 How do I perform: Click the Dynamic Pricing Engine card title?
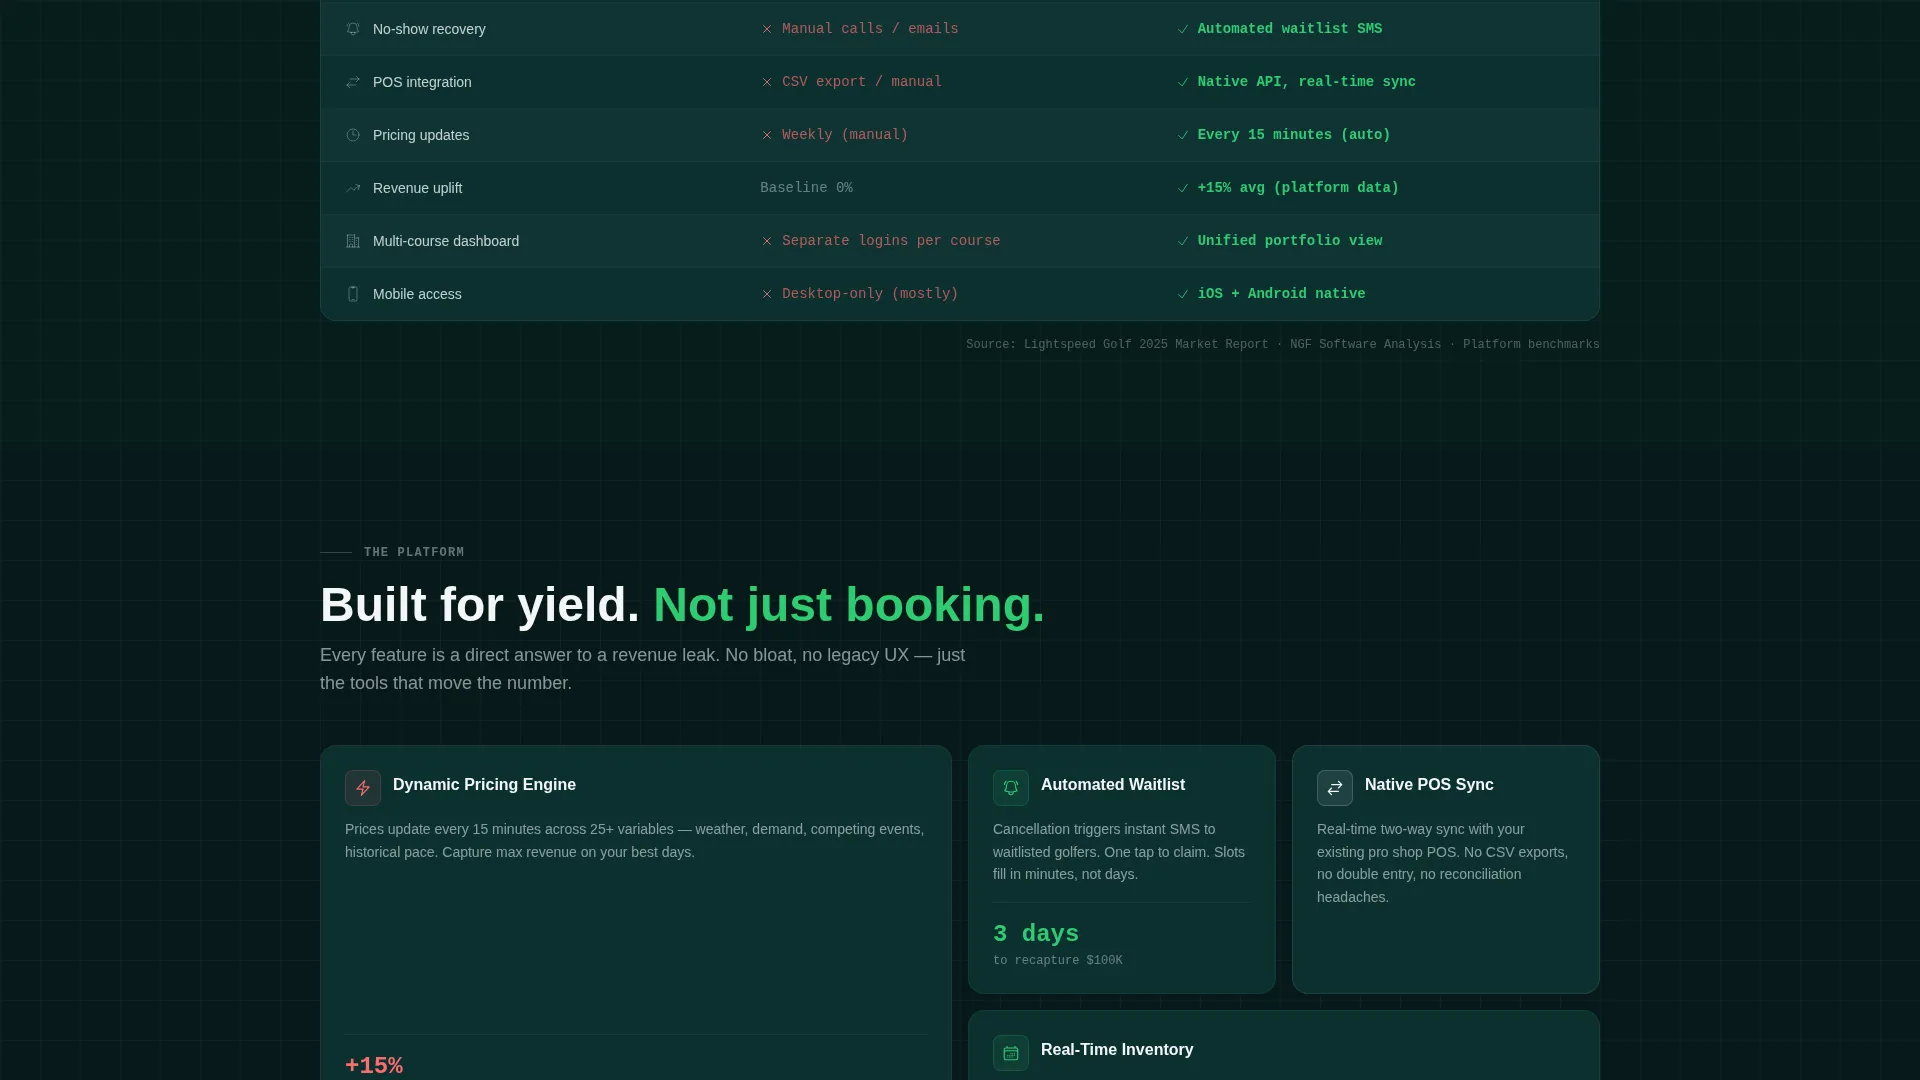tap(484, 785)
